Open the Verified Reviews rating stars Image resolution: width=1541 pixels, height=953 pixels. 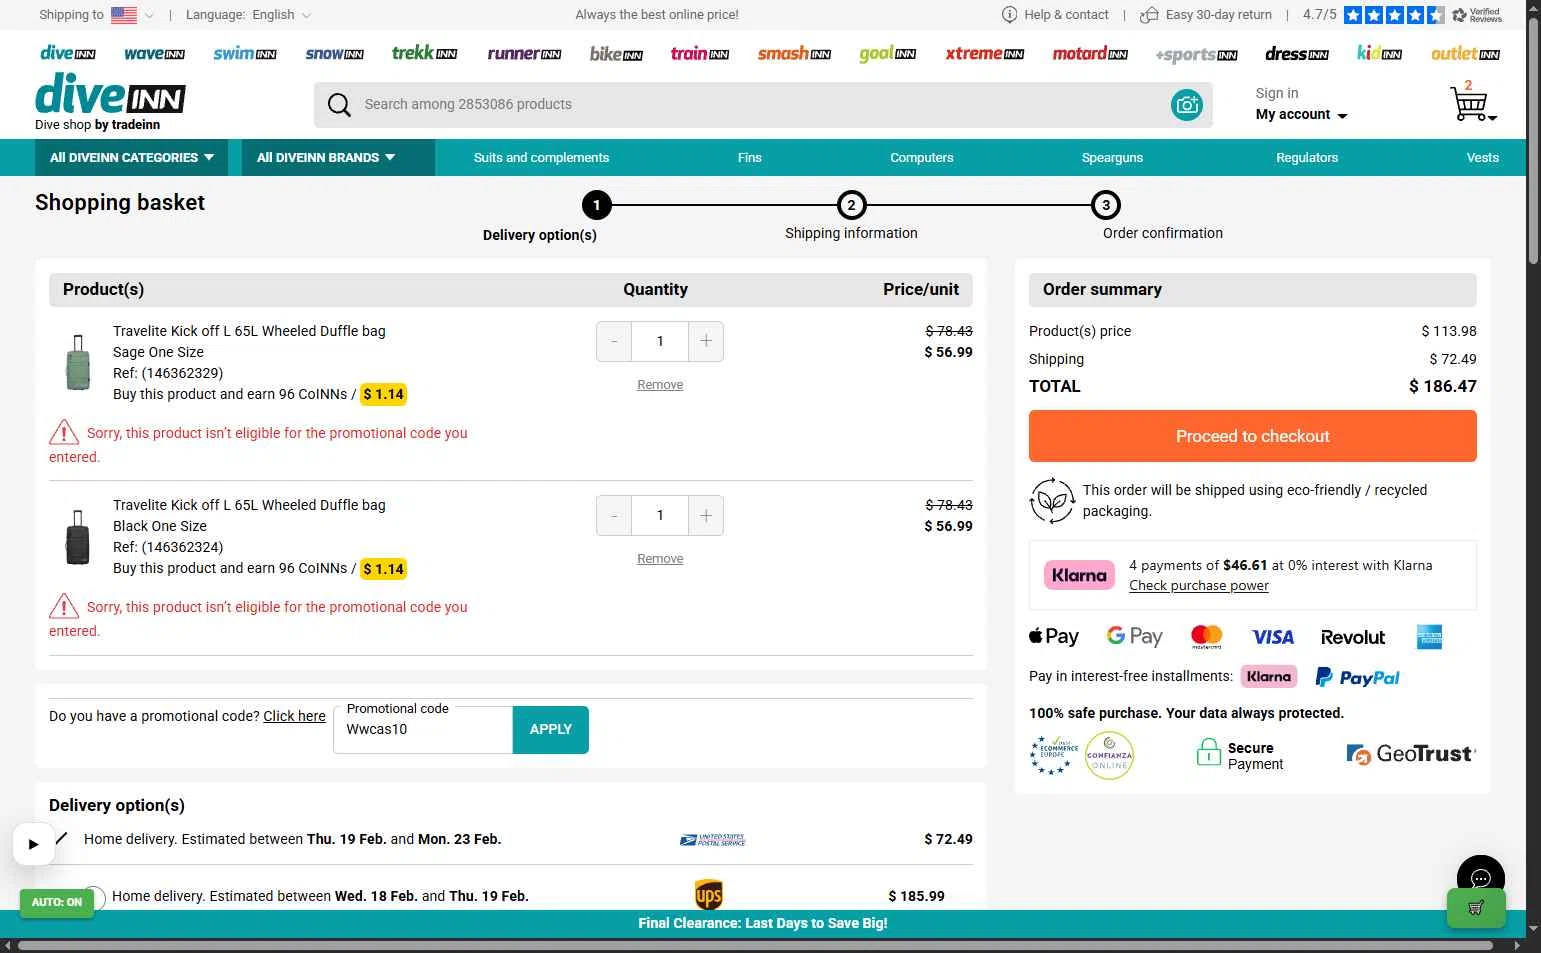(1394, 15)
